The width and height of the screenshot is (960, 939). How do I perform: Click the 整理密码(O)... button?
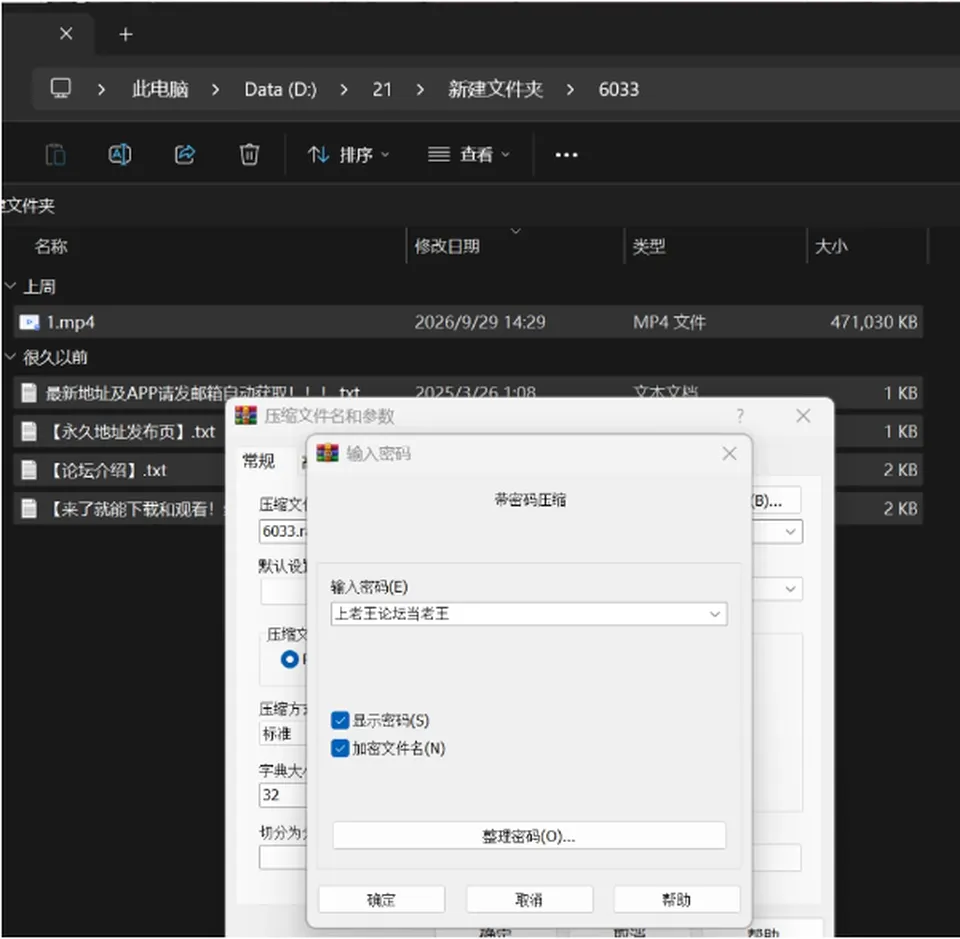(529, 836)
